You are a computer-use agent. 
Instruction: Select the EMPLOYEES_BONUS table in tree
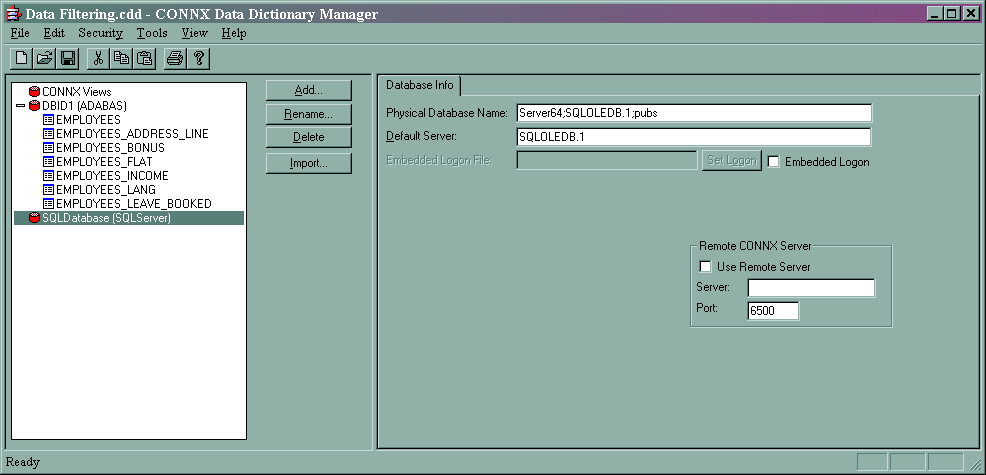pos(110,147)
